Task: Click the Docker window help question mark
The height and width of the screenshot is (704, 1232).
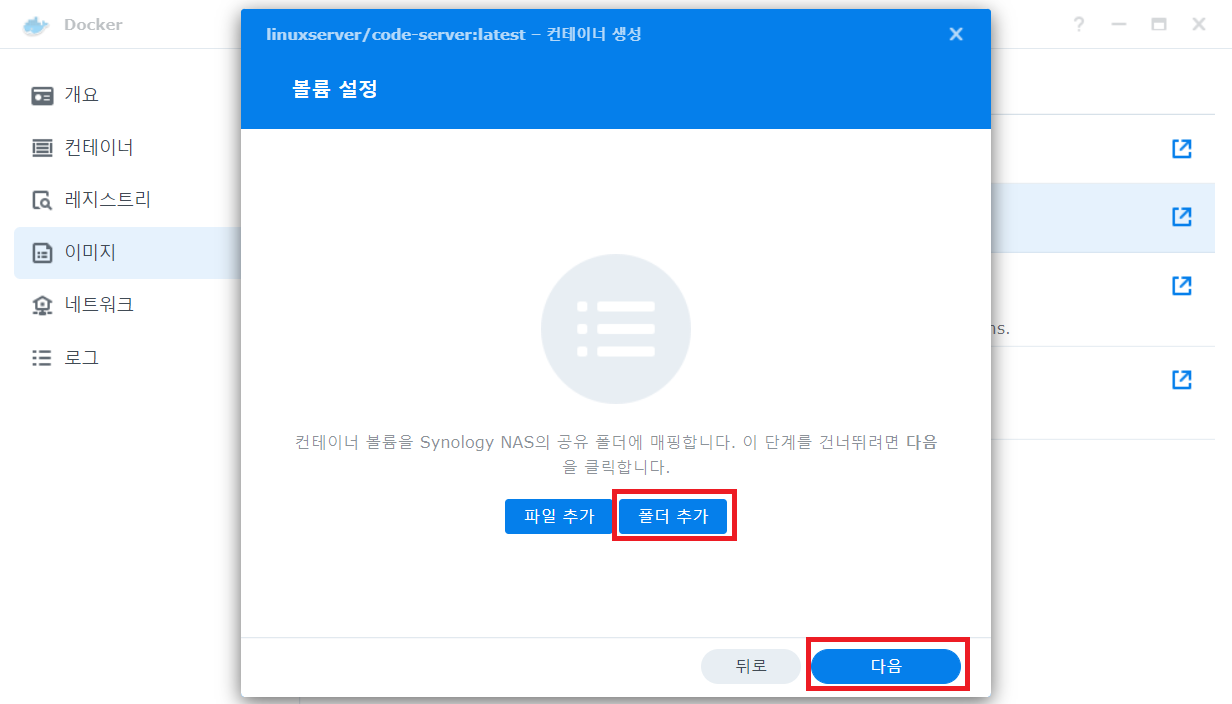Action: (x=1079, y=24)
